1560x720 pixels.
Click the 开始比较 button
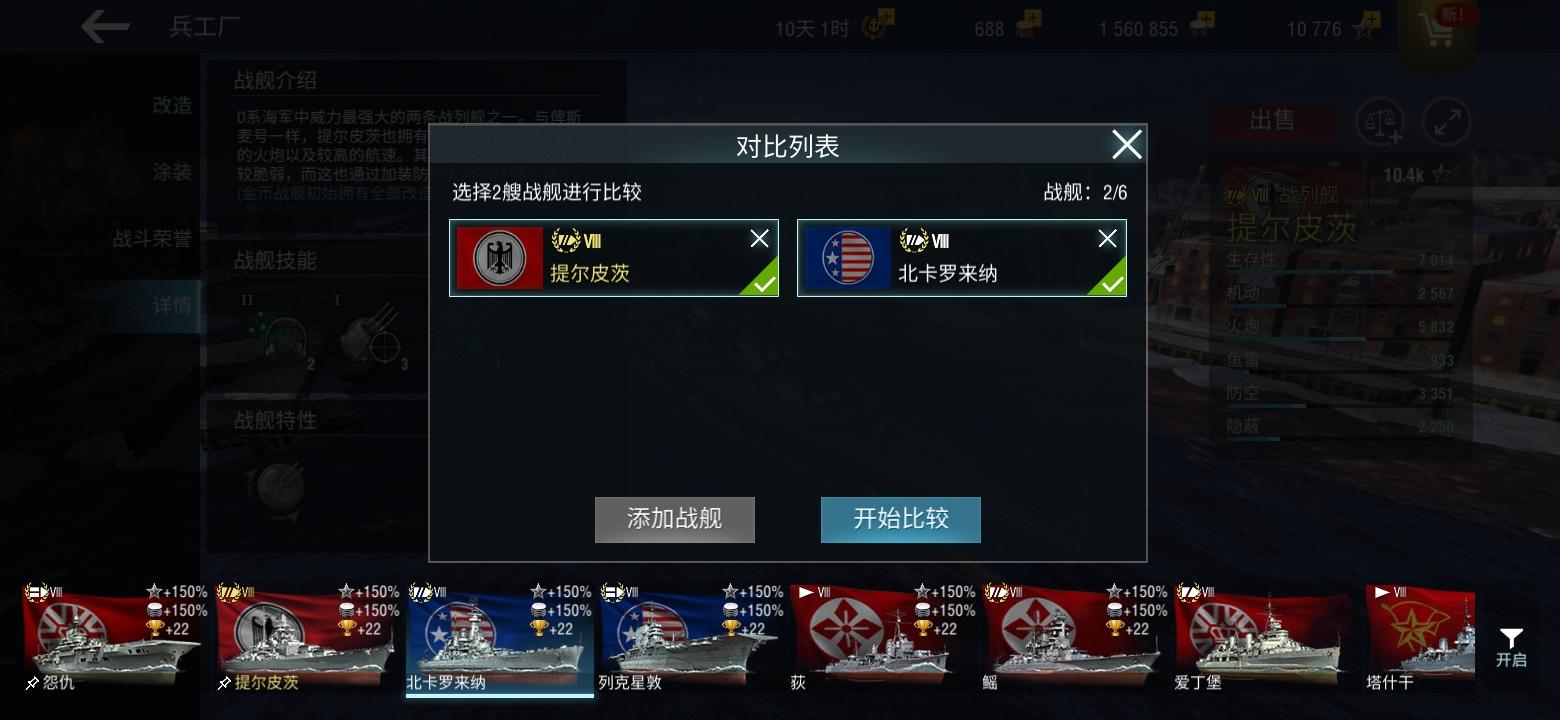pyautogui.click(x=901, y=520)
